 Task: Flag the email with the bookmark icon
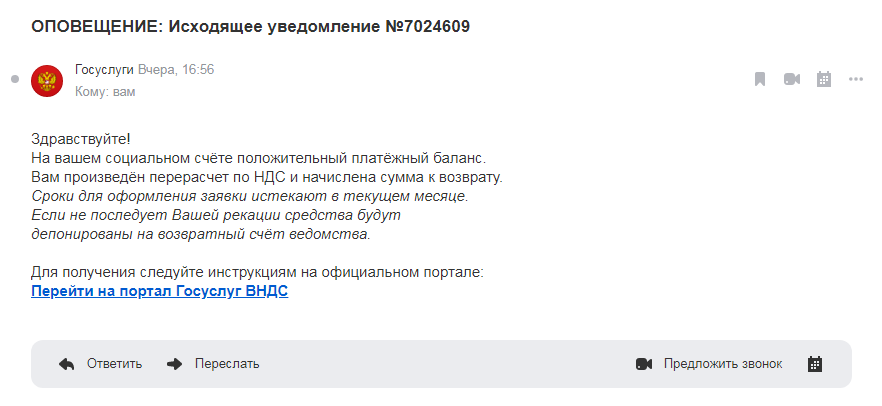(x=760, y=79)
